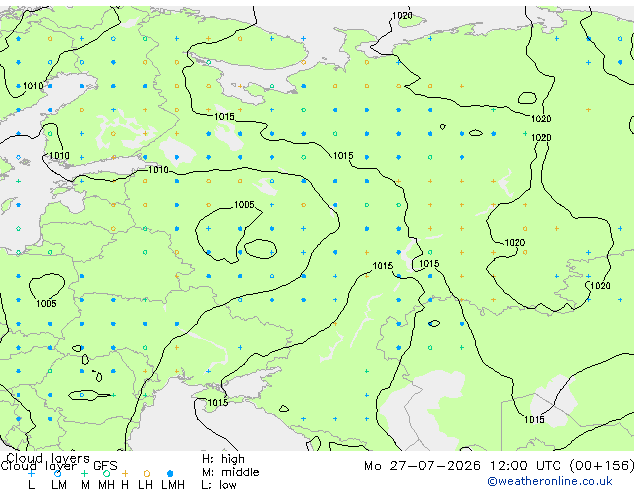This screenshot has height=490, width=634.
Task: Click the 'LMH' label in the legend
Action: pos(173,484)
